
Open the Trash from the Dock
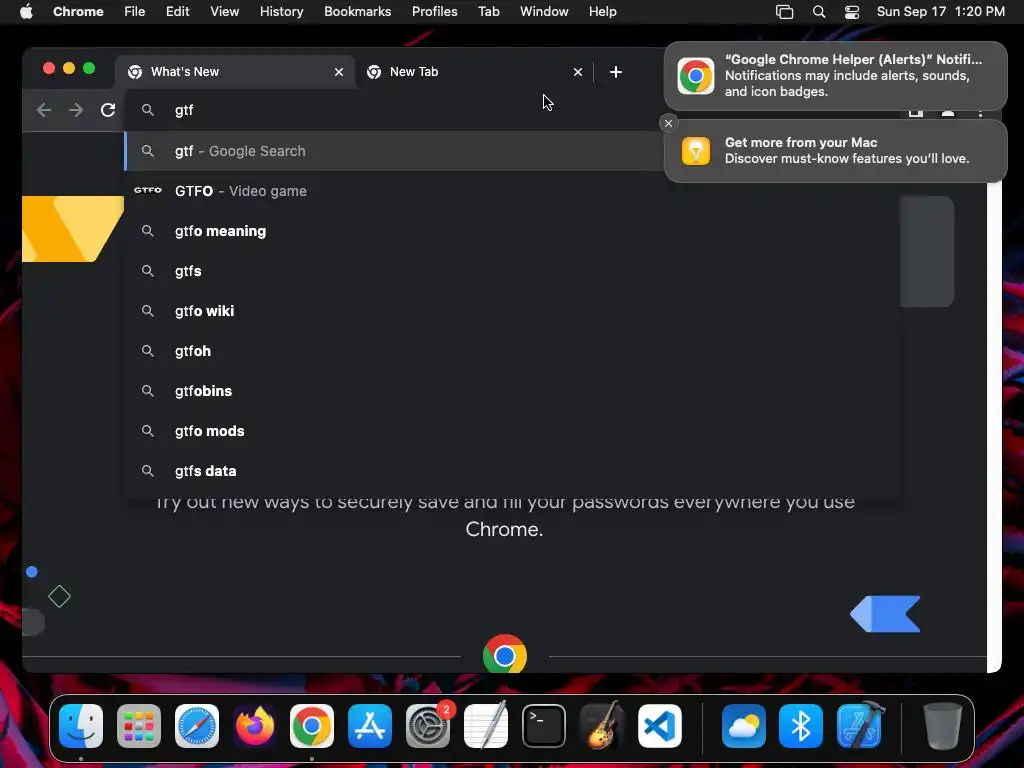click(942, 726)
